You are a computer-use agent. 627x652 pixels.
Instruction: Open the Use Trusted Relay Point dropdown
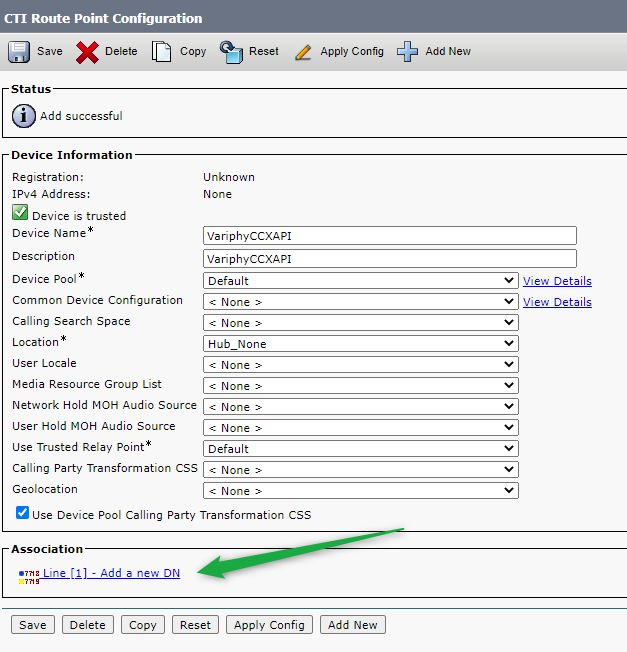(x=360, y=449)
